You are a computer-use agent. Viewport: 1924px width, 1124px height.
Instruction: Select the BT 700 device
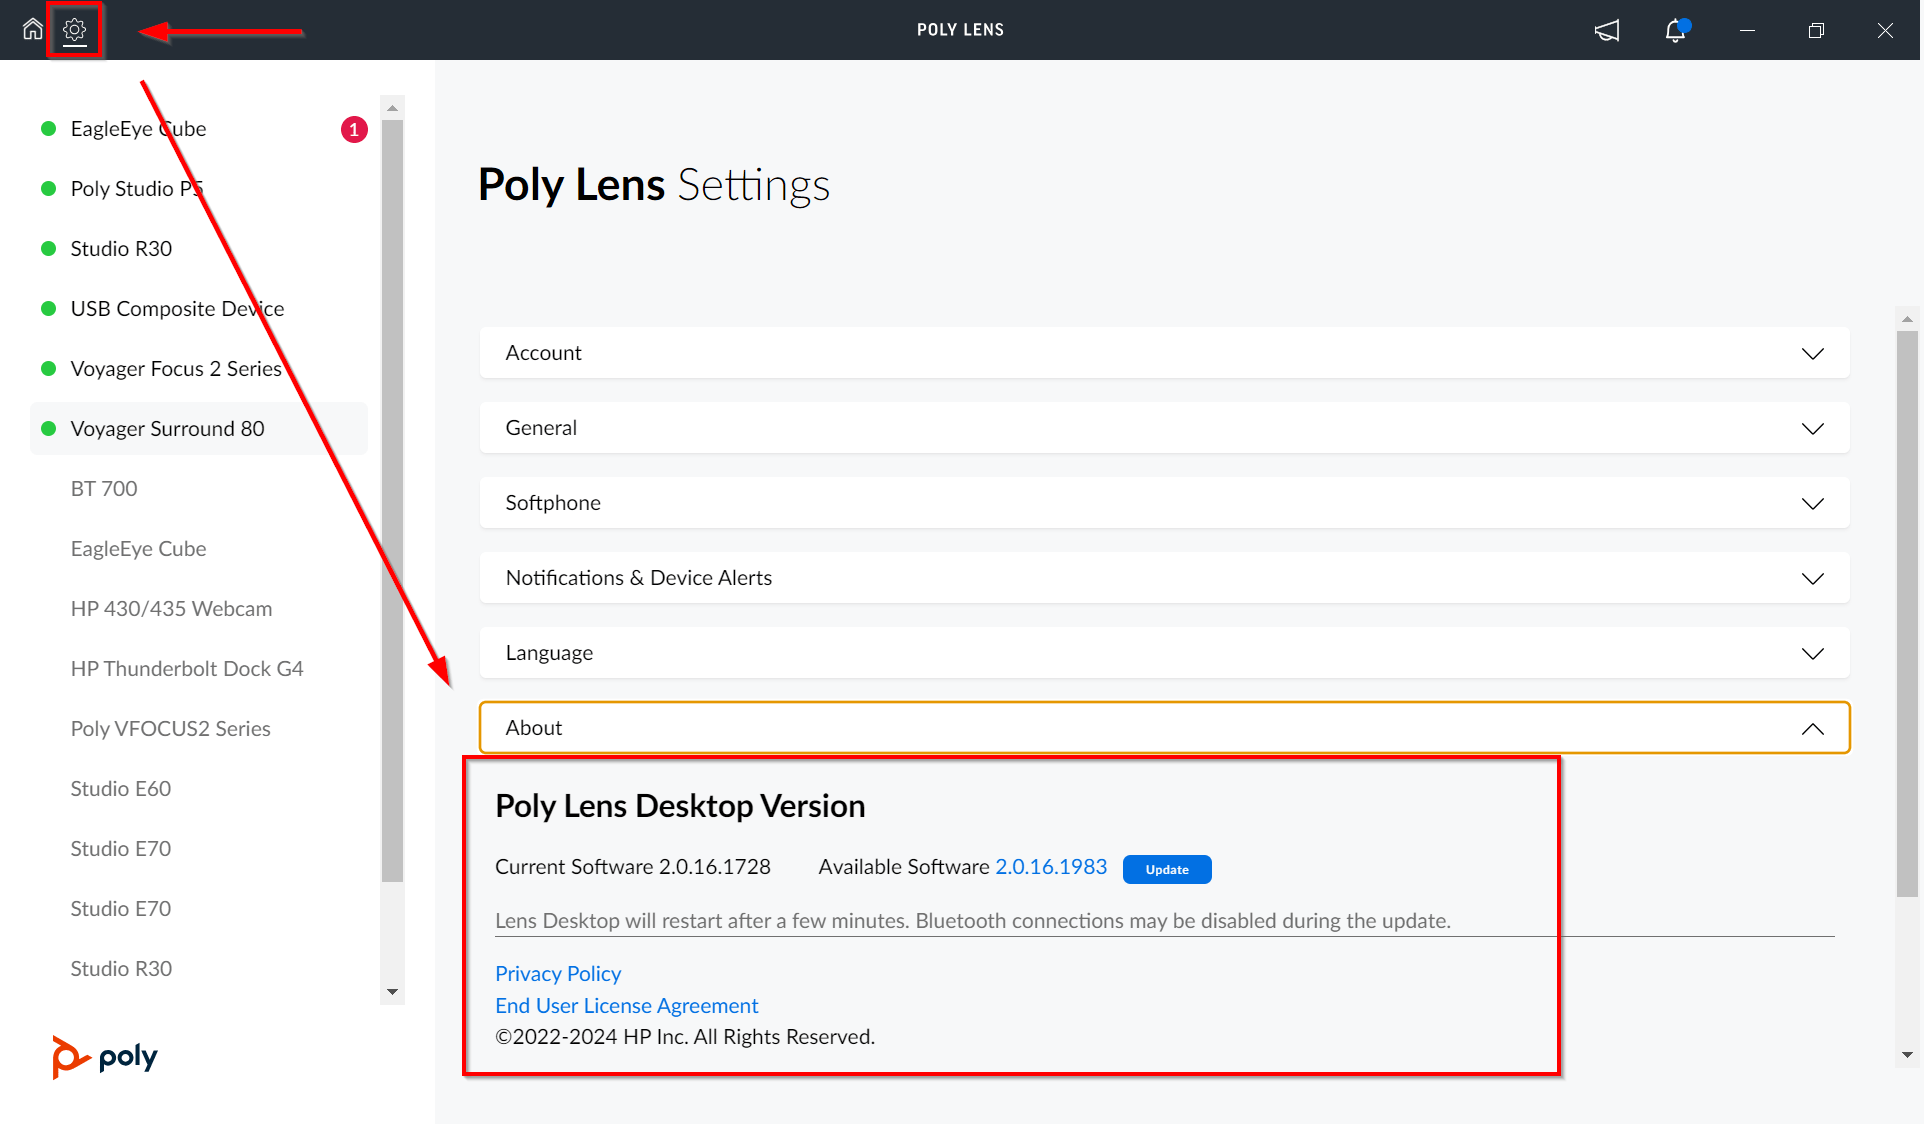(x=103, y=488)
